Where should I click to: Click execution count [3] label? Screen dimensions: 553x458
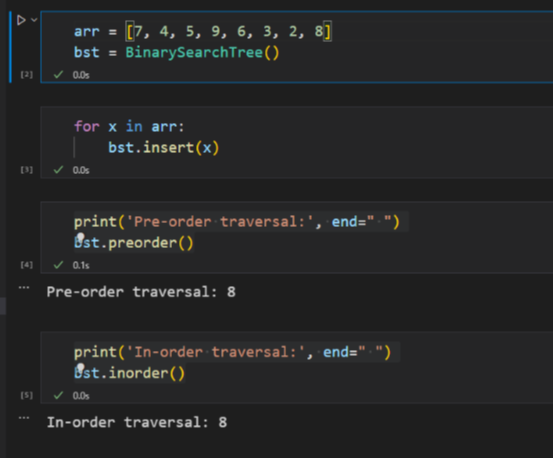[x=26, y=170]
